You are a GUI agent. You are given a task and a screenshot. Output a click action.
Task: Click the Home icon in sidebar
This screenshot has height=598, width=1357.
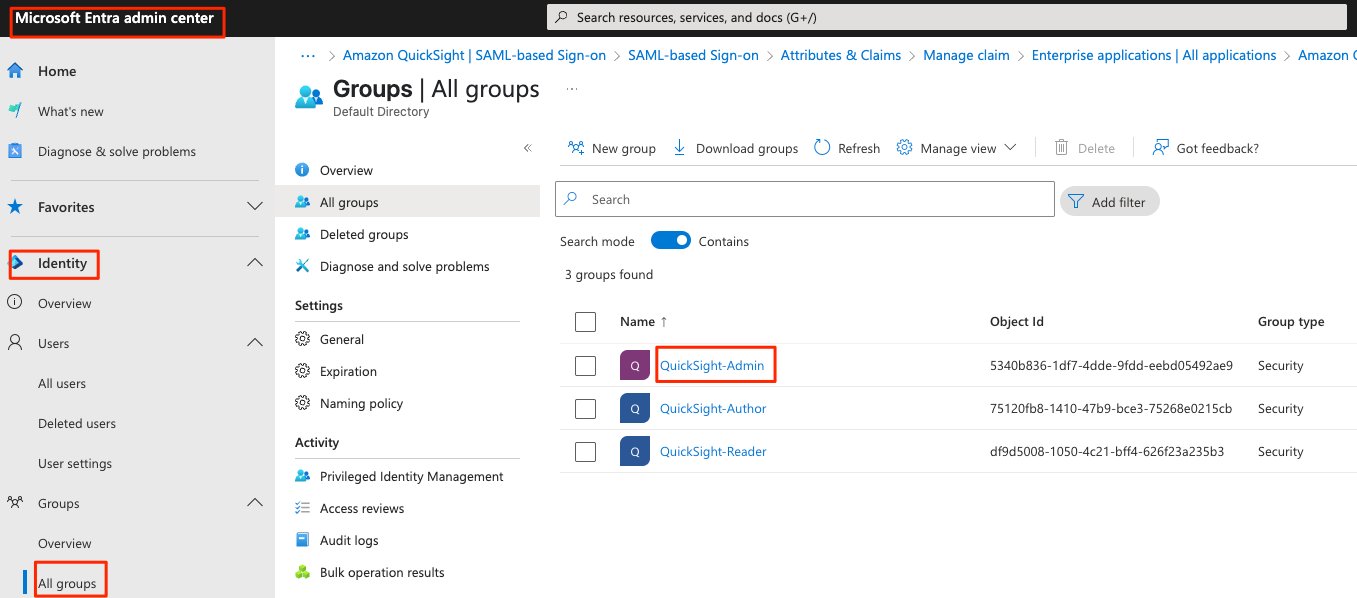[15, 71]
